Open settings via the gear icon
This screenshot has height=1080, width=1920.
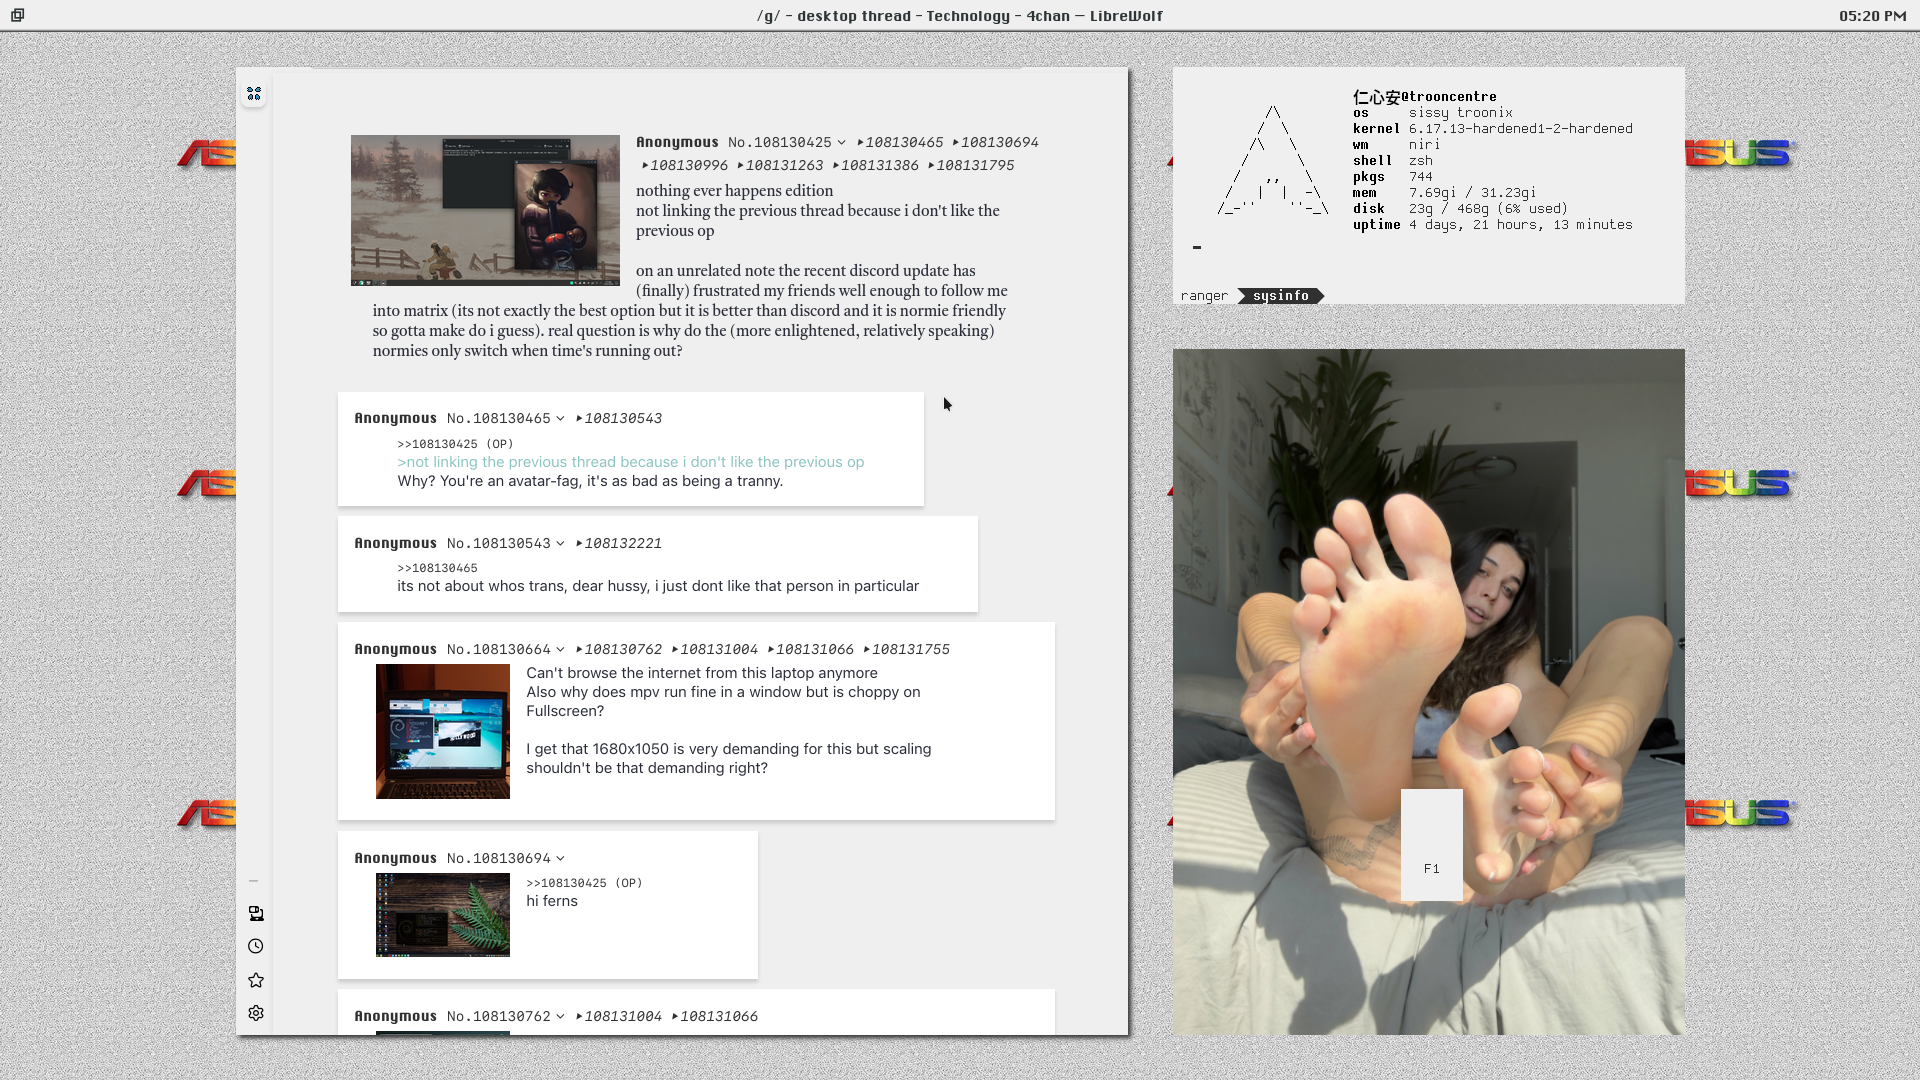pos(256,1013)
